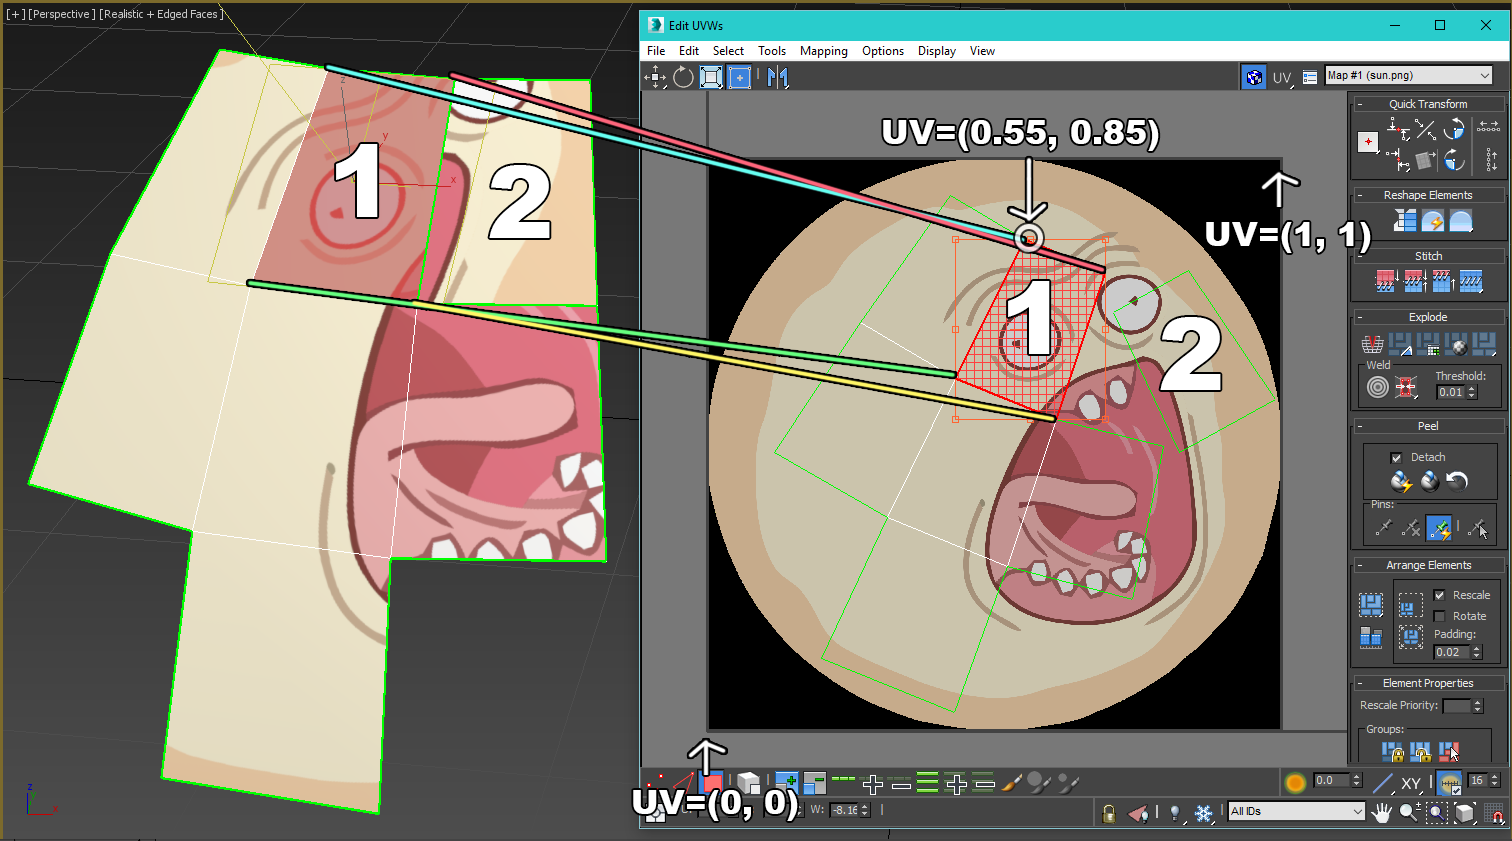The width and height of the screenshot is (1512, 841).
Task: Select the Rotate tool in the UV toolbar
Action: pyautogui.click(x=683, y=77)
